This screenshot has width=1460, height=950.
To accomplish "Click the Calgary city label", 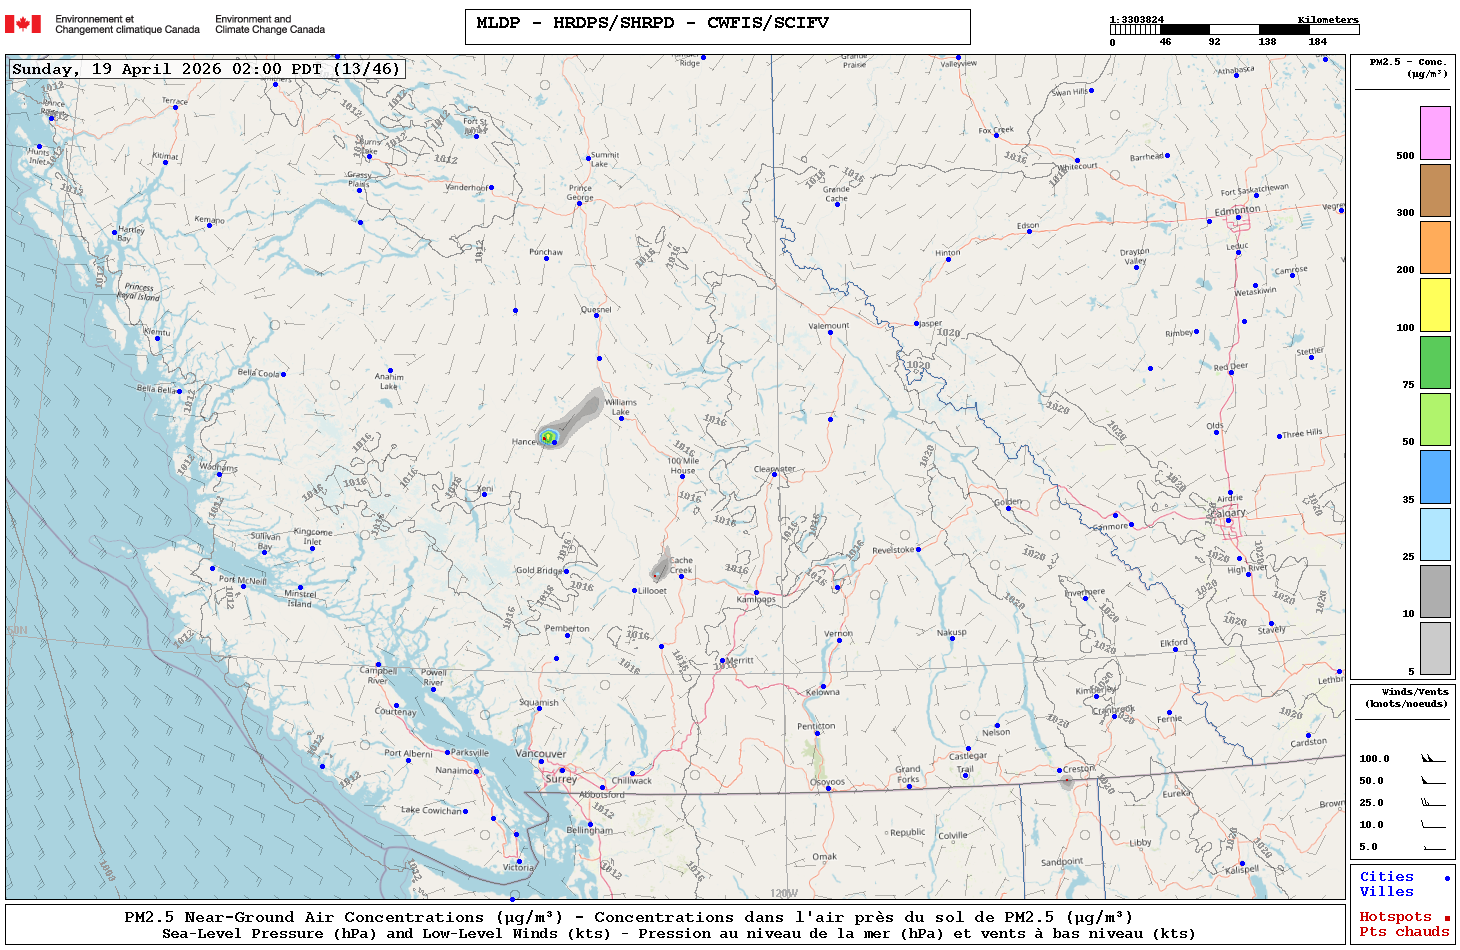I will coord(1229,513).
